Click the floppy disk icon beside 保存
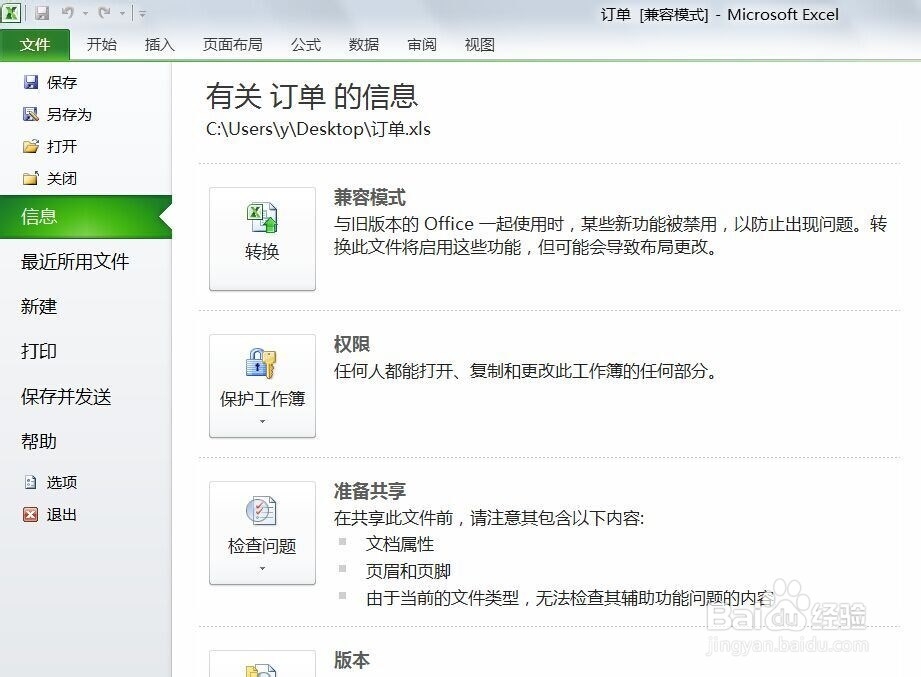This screenshot has width=921, height=677. [31, 82]
